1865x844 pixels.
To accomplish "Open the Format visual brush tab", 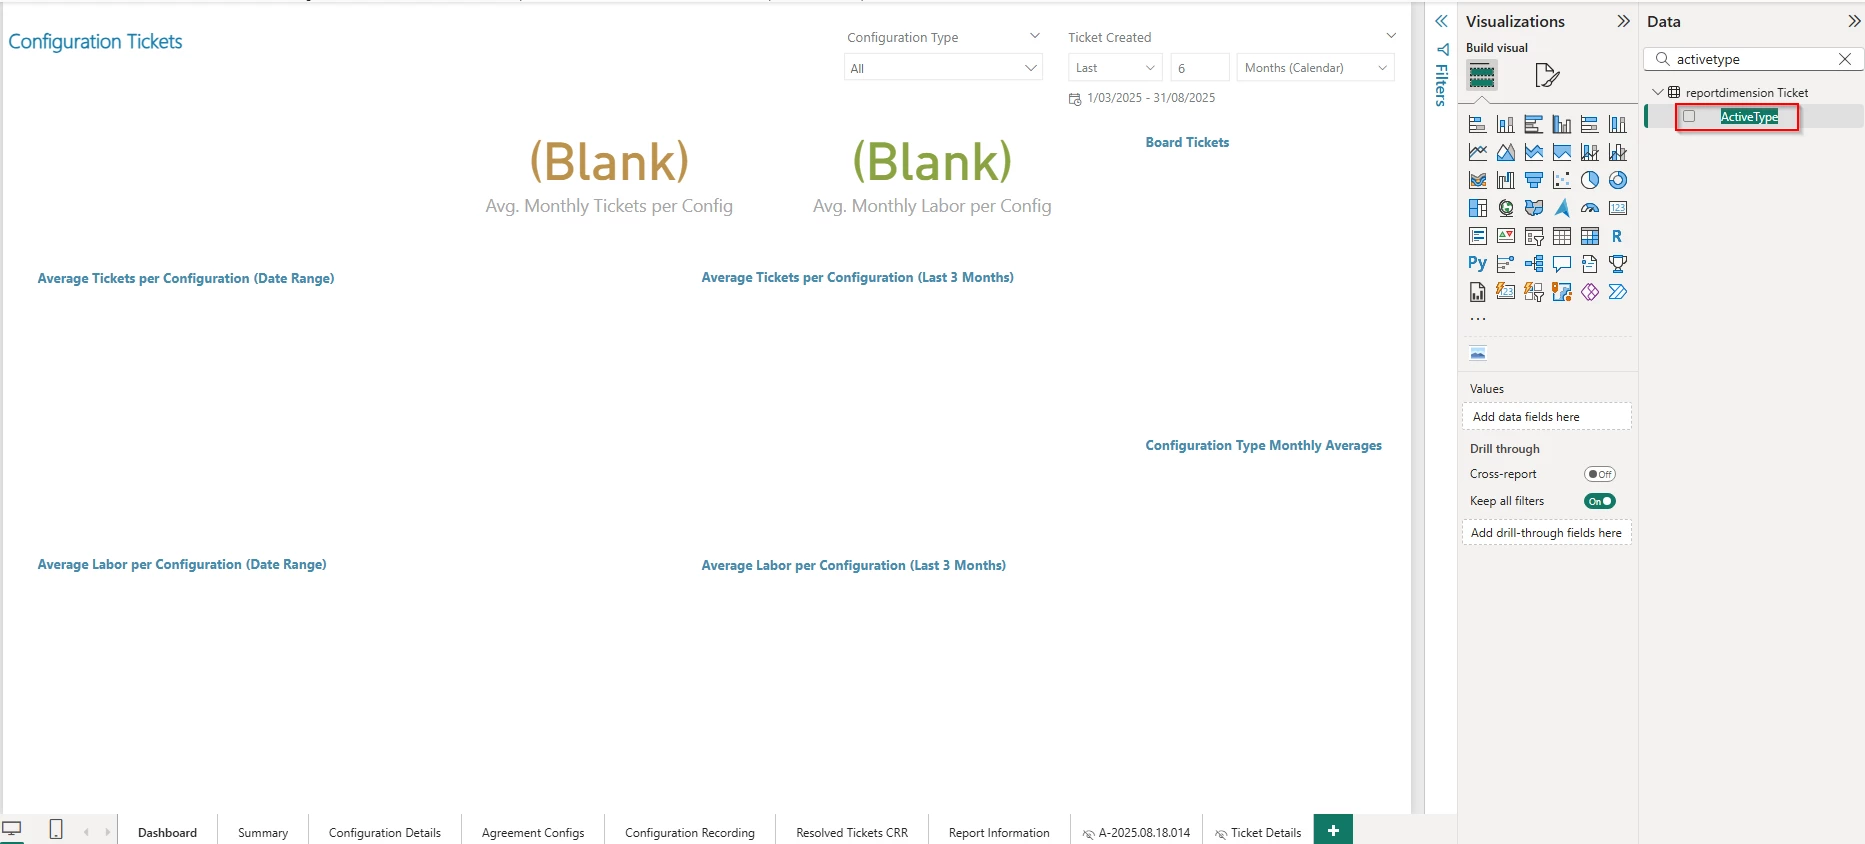I will pos(1546,75).
